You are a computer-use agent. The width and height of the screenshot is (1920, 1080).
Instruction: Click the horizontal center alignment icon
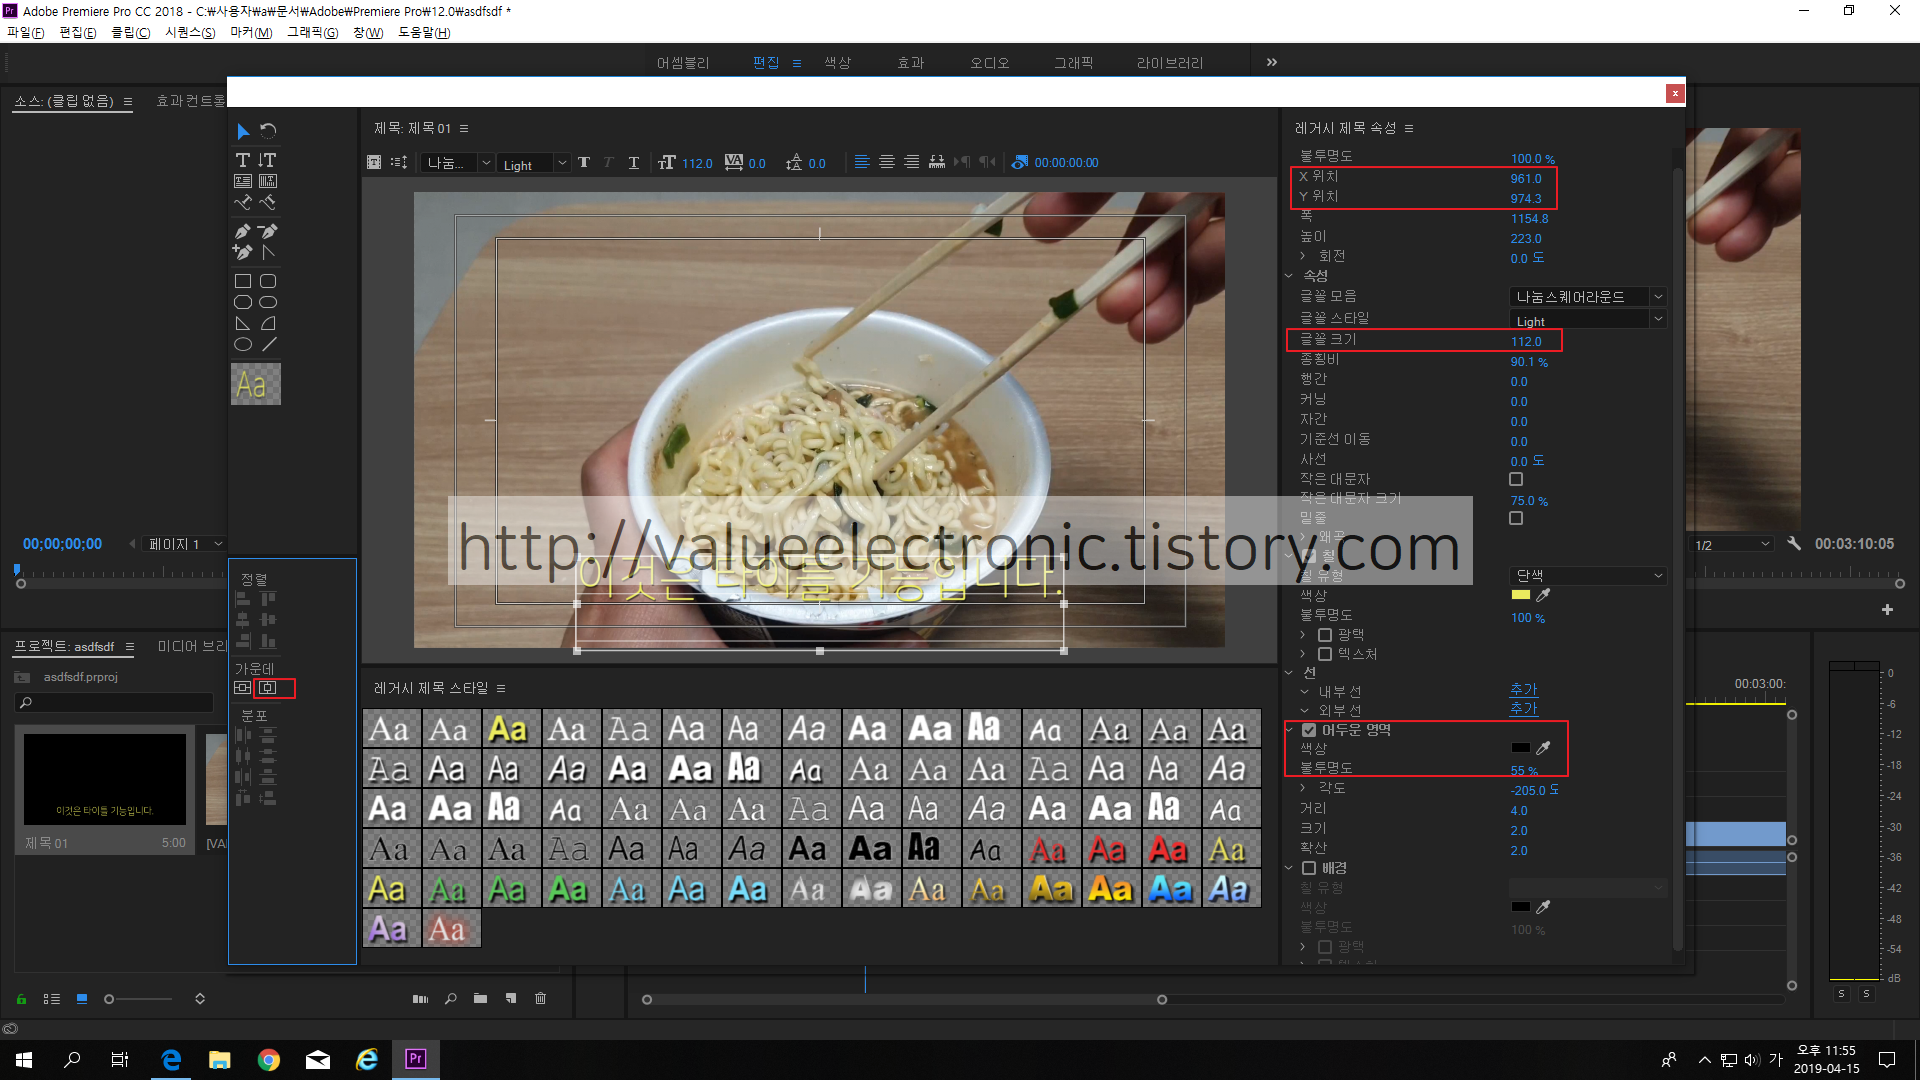(x=268, y=688)
